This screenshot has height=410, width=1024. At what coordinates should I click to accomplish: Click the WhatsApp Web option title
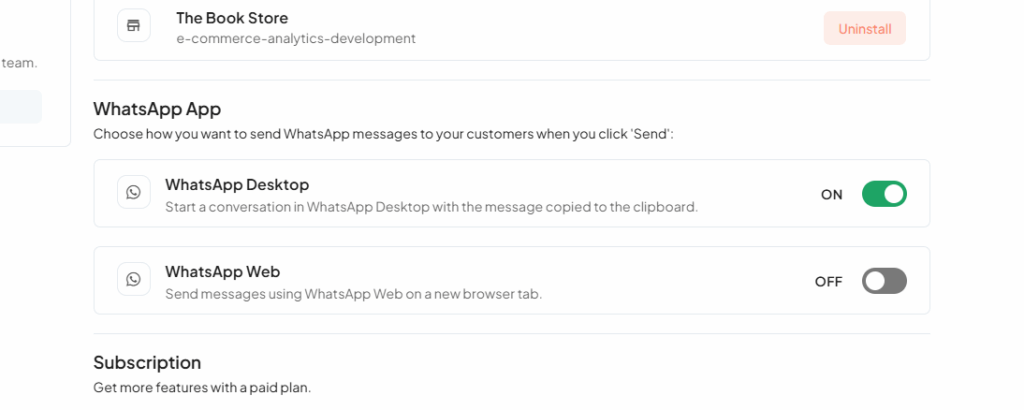pos(222,272)
